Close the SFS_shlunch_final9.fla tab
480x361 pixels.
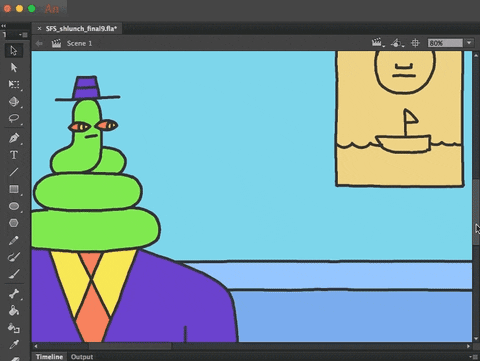39,29
